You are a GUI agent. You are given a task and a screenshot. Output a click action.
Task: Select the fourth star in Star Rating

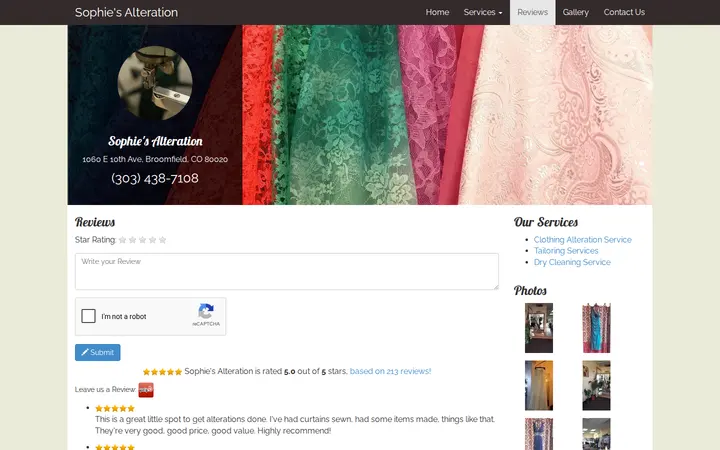tap(152, 240)
